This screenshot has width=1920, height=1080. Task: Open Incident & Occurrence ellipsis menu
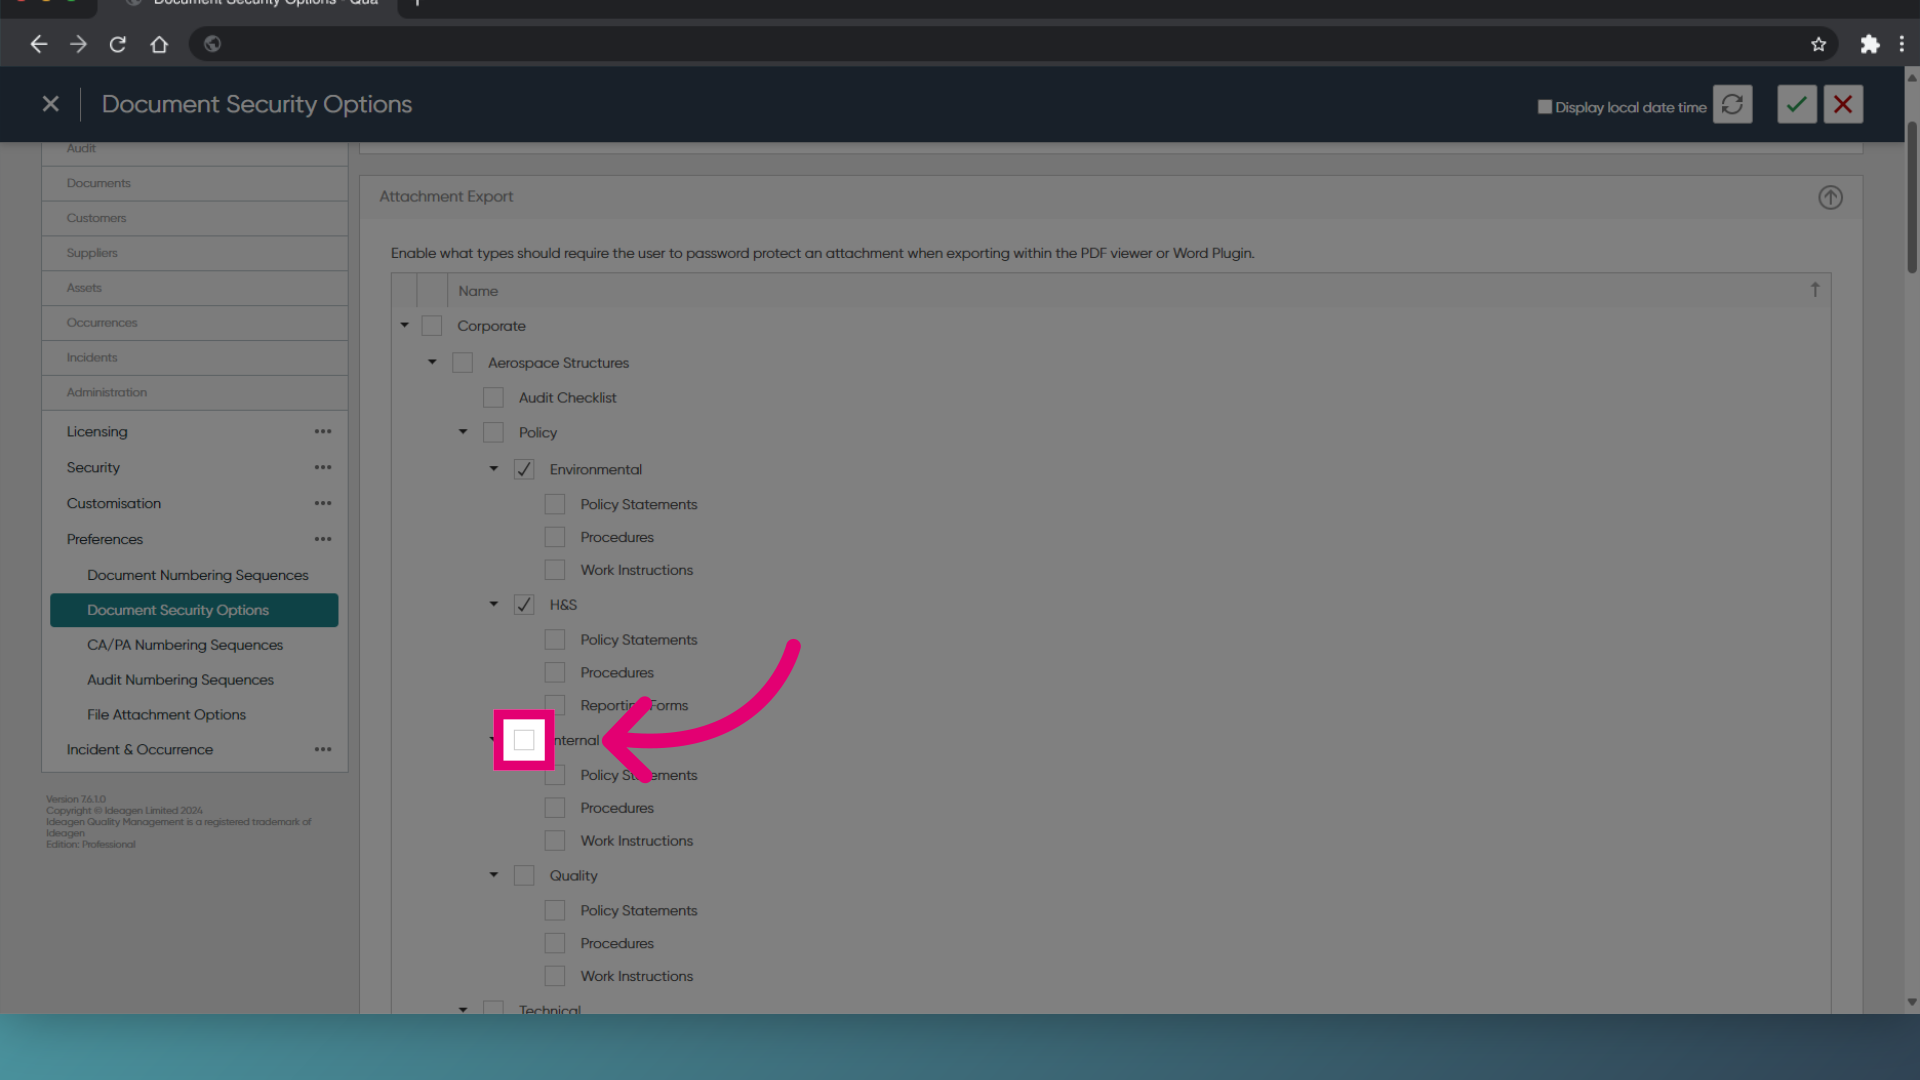[x=323, y=750]
